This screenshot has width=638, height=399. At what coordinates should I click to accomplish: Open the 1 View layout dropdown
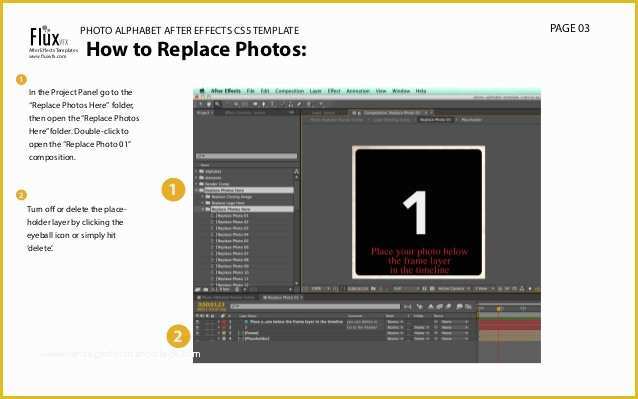(484, 289)
